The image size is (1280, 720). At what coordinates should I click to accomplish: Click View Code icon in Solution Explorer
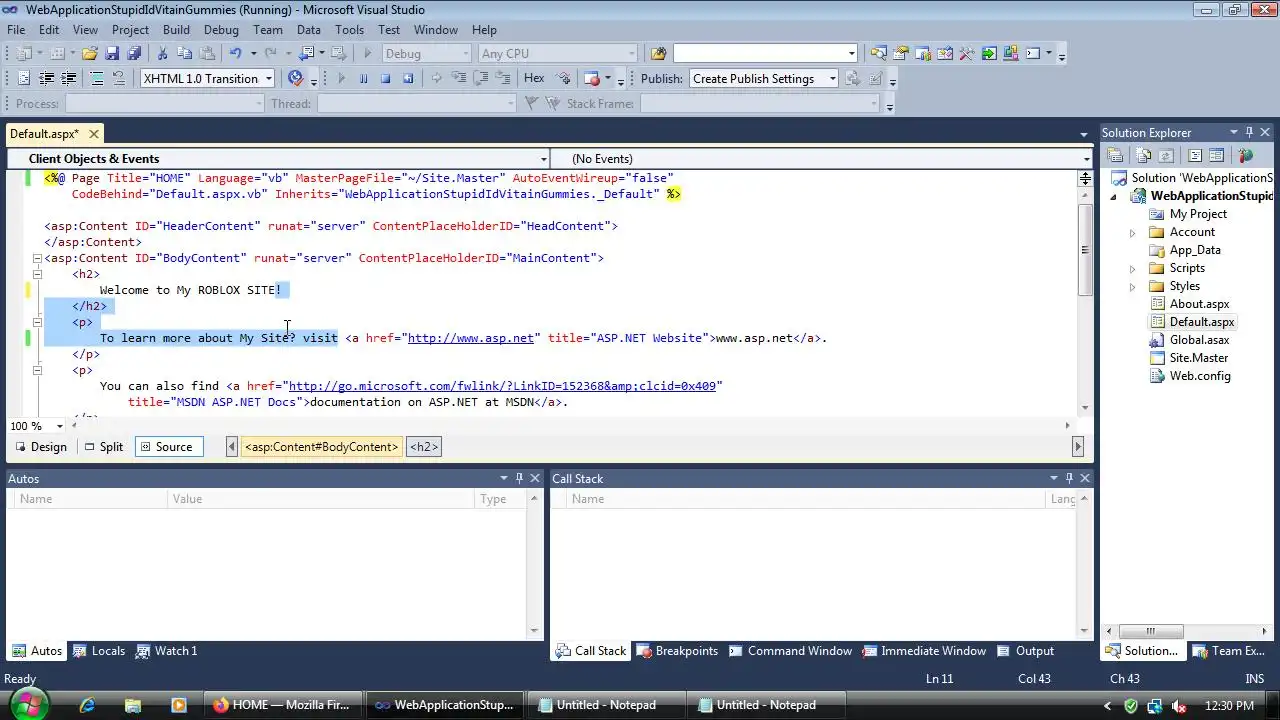1194,156
